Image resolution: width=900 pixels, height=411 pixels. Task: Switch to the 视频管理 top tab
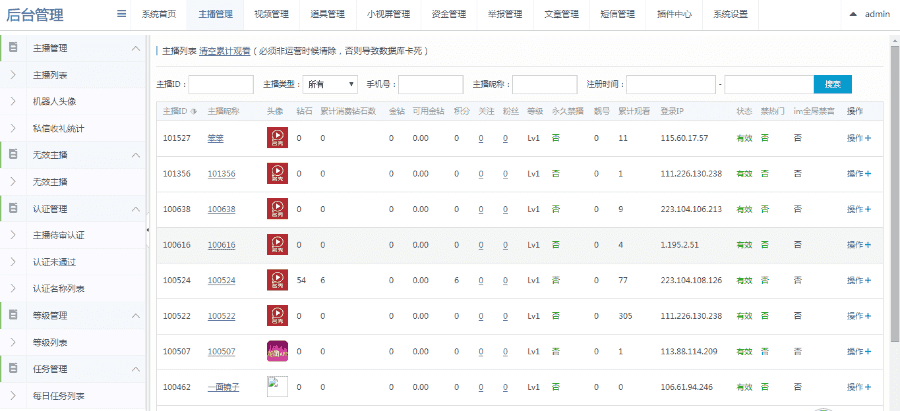pyautogui.click(x=271, y=14)
